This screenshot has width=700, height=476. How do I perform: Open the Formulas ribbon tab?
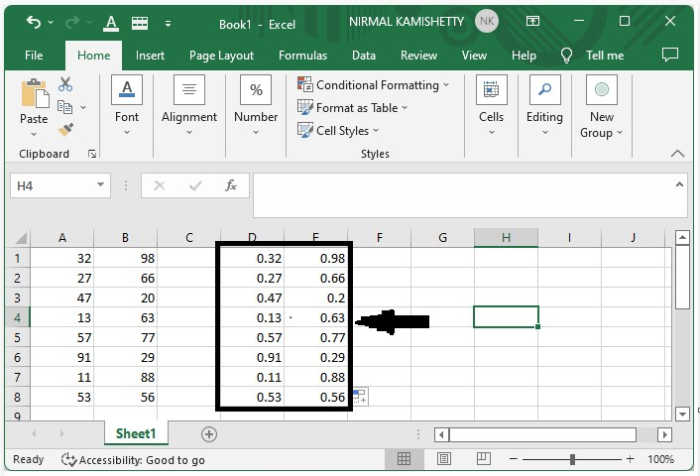[302, 56]
